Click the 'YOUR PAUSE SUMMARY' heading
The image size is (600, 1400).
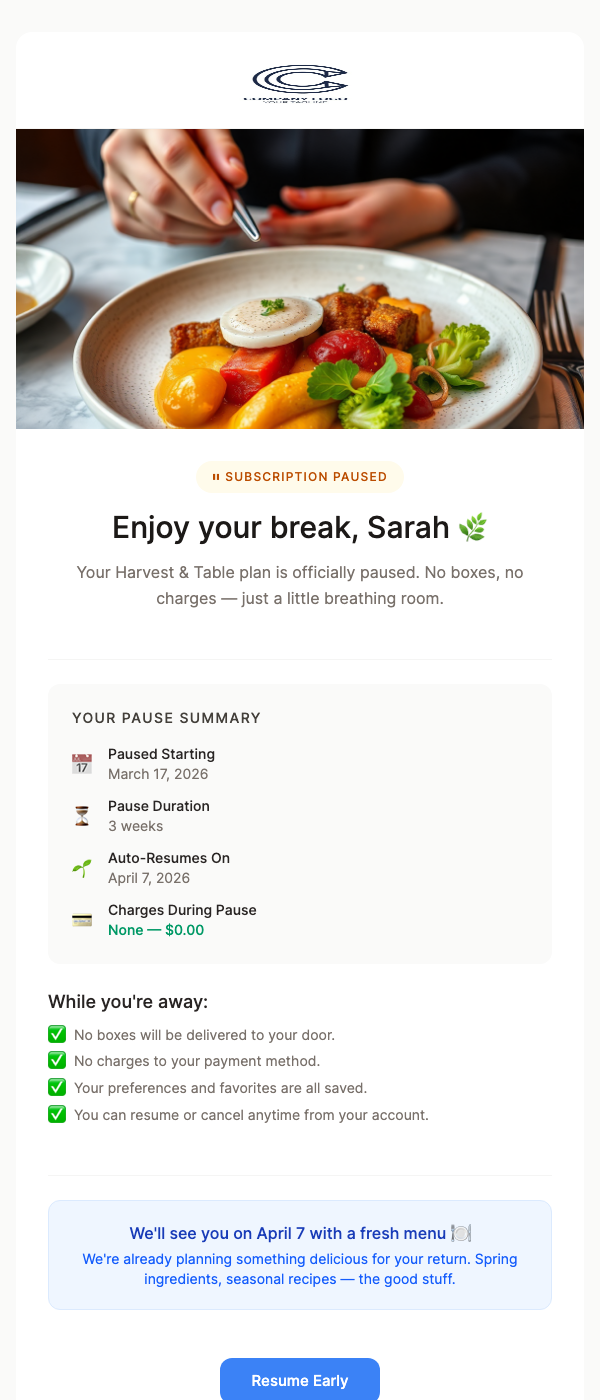[165, 718]
